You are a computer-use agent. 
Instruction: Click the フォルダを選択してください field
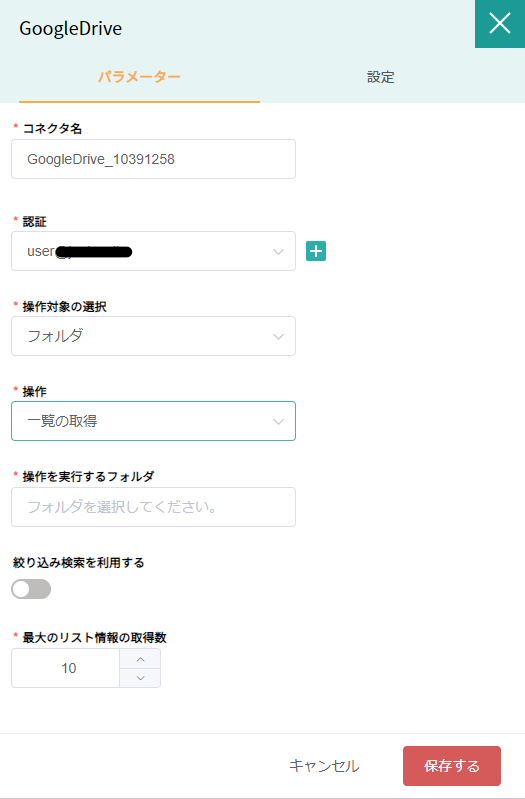153,507
